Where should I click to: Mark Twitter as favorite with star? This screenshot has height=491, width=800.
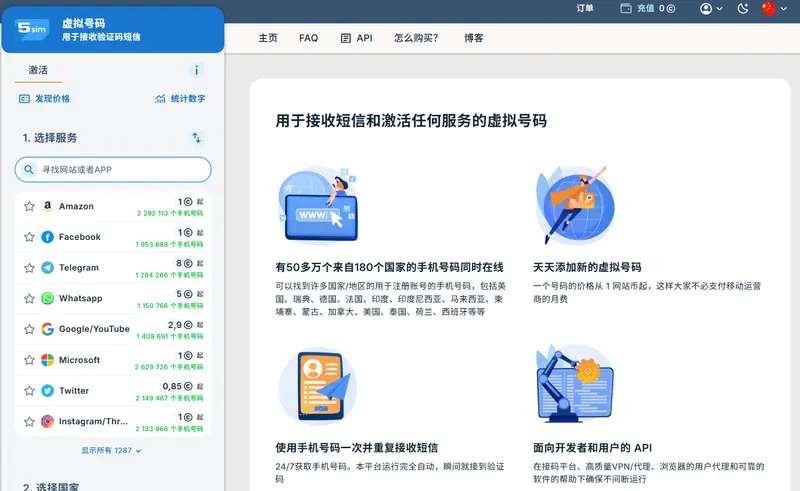(29, 391)
